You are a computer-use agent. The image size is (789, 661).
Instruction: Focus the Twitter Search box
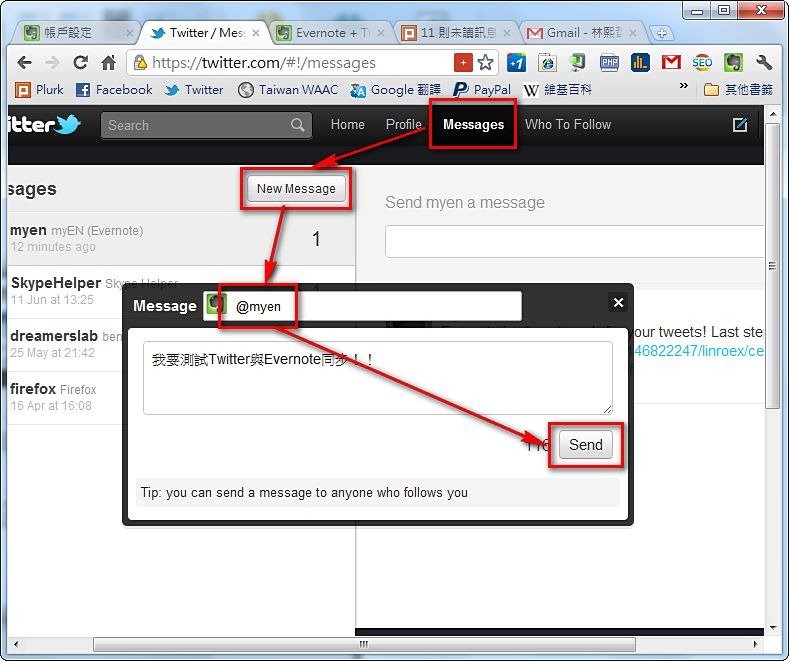[206, 125]
